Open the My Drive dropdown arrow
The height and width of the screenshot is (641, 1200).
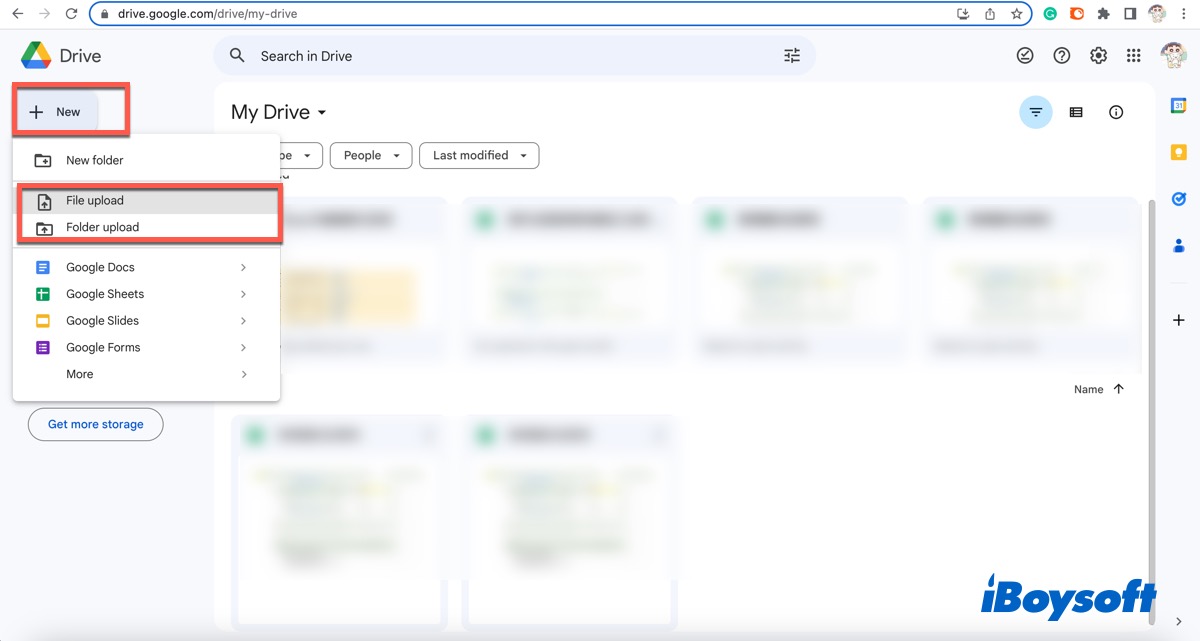coord(322,113)
